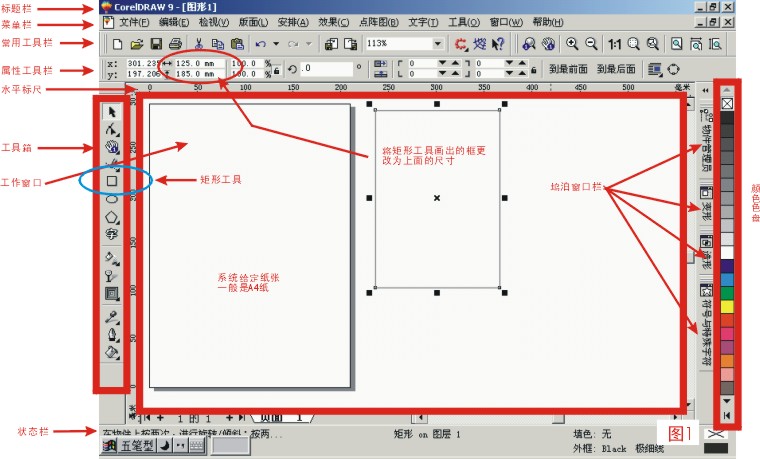Viewport: 760px width, 459px height.
Task: Select the Interactive Fill bucket tool
Action: (x=112, y=257)
